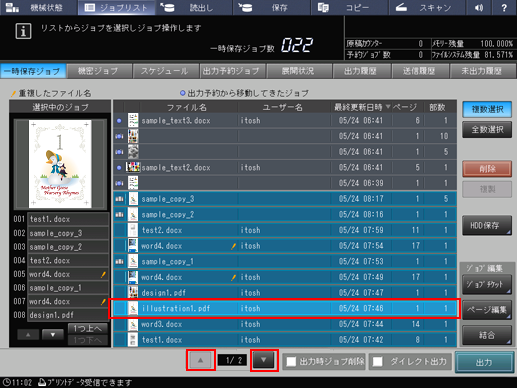This screenshot has height=388, width=517.
Task: Select 008 design1.pdf in selected jobs panel
Action: click(68, 315)
